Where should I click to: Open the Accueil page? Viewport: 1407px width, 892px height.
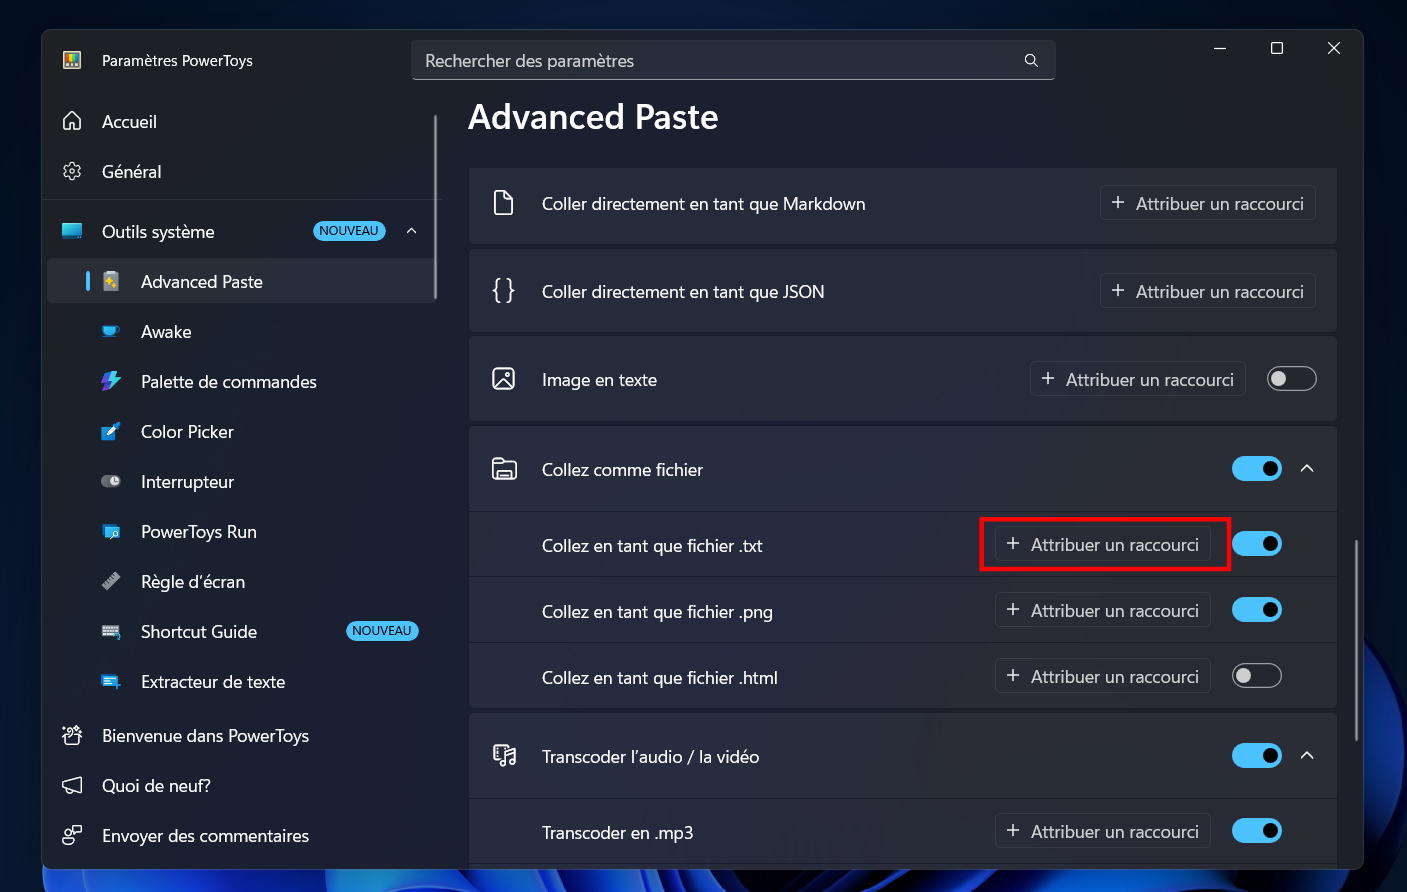(242, 121)
